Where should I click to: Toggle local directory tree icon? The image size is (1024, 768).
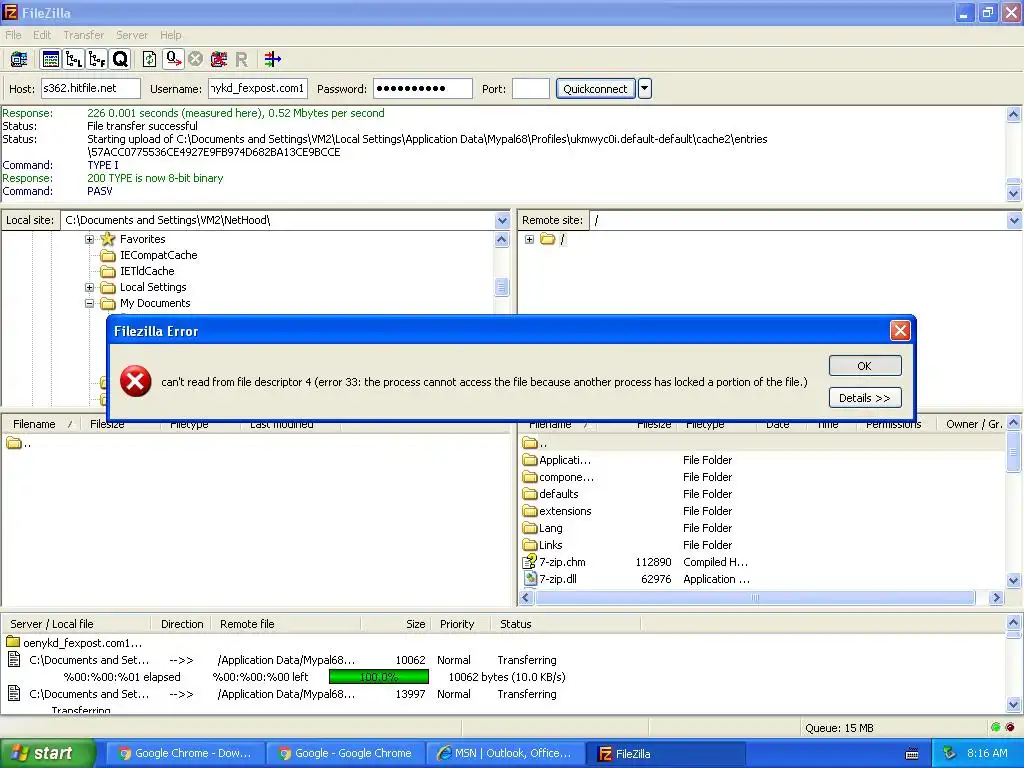[74, 59]
